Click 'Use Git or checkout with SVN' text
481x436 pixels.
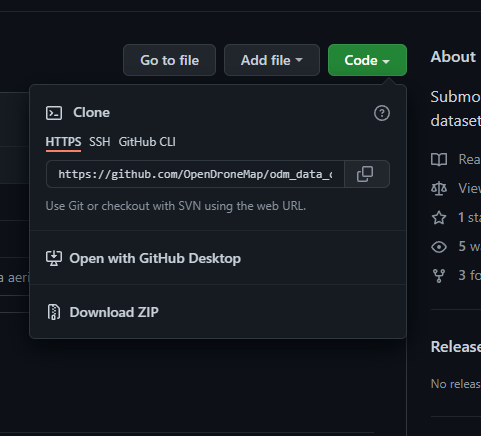[176, 206]
